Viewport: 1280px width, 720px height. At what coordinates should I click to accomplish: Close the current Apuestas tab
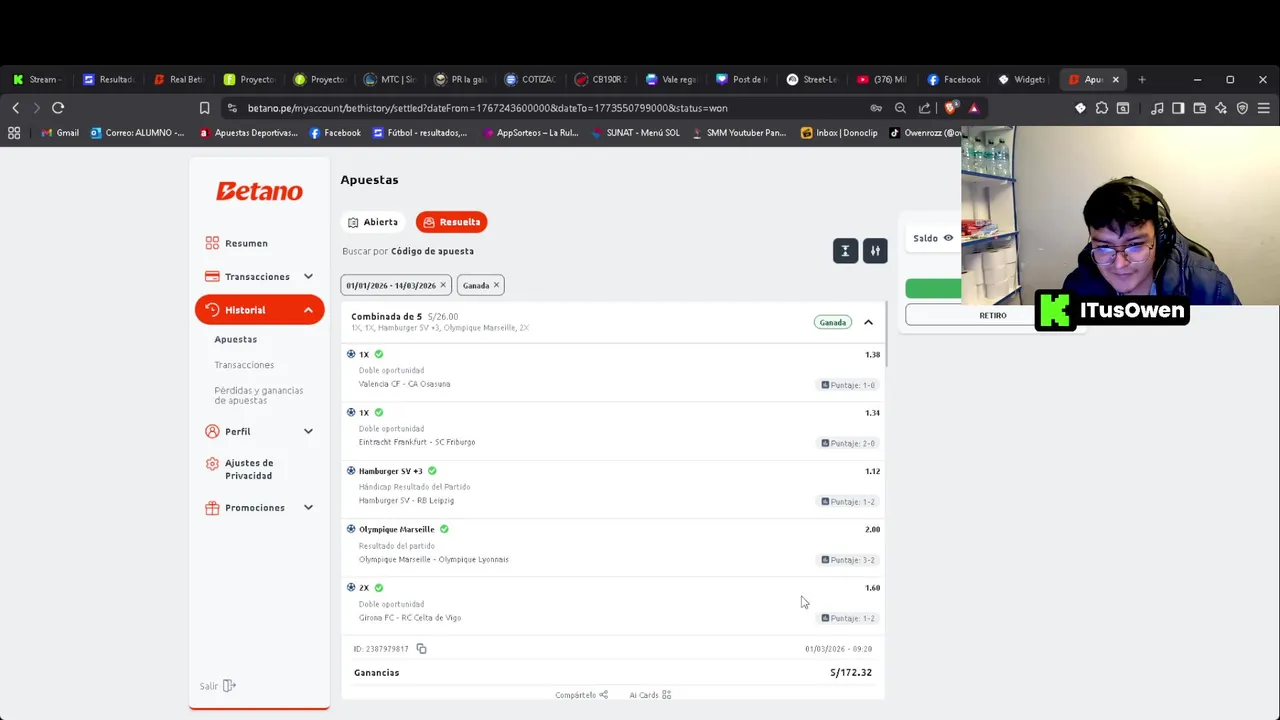coord(1116,80)
